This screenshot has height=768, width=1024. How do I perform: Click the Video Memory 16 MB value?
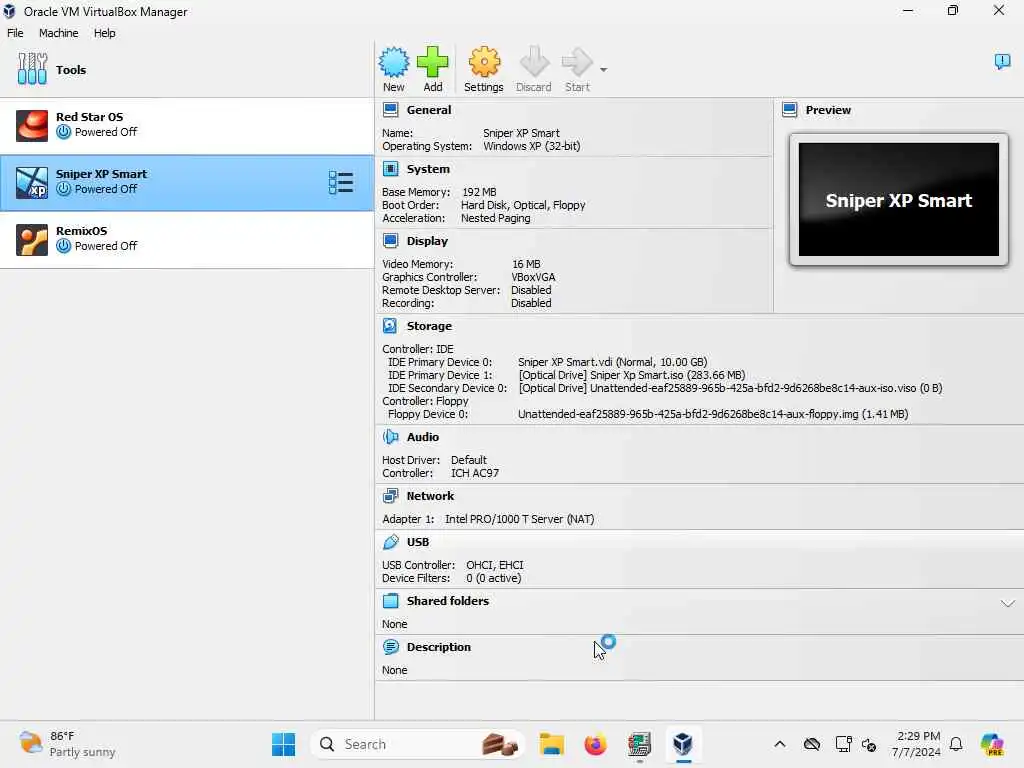[x=526, y=264]
